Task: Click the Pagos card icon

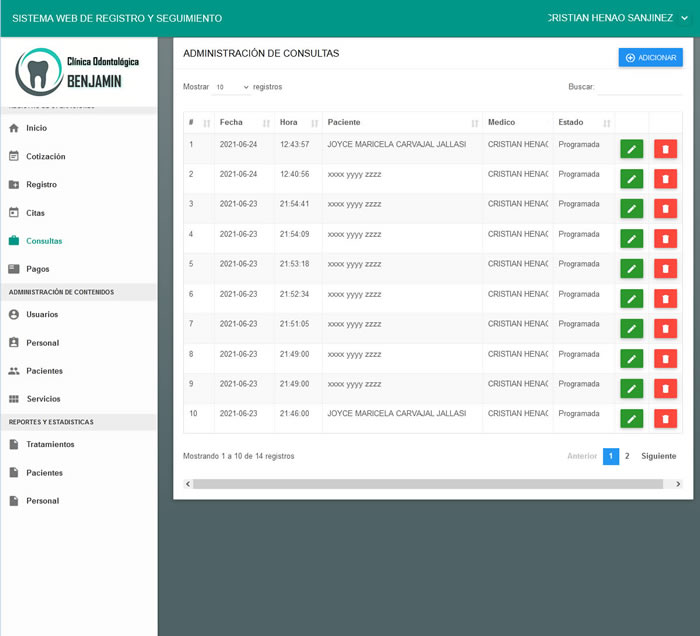Action: click(x=14, y=269)
